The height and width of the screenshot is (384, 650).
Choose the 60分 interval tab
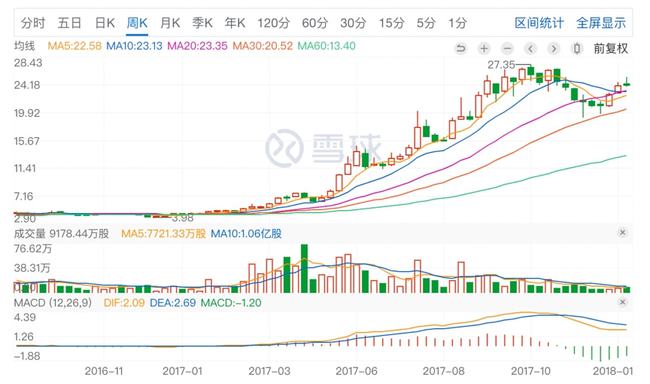pyautogui.click(x=315, y=23)
